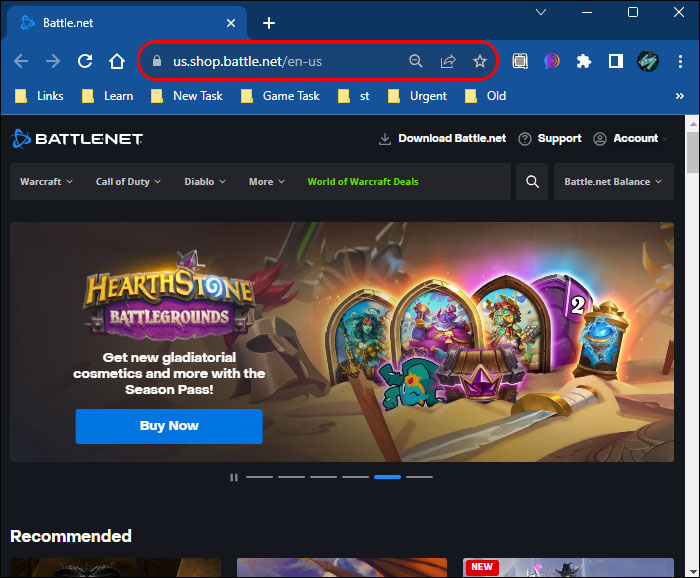Click the Battle.net logo

pos(77,139)
